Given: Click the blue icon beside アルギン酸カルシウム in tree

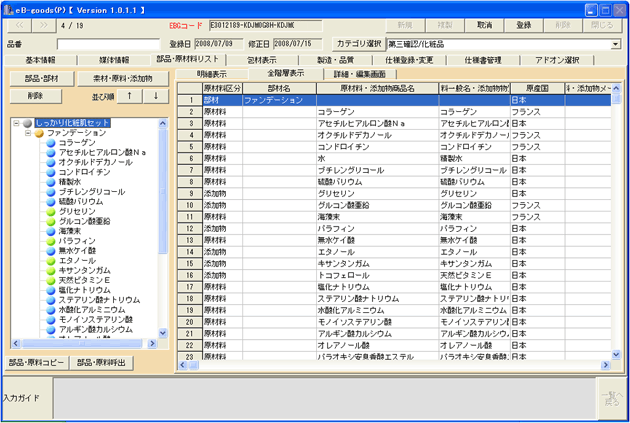Looking at the screenshot, I should tap(51, 329).
